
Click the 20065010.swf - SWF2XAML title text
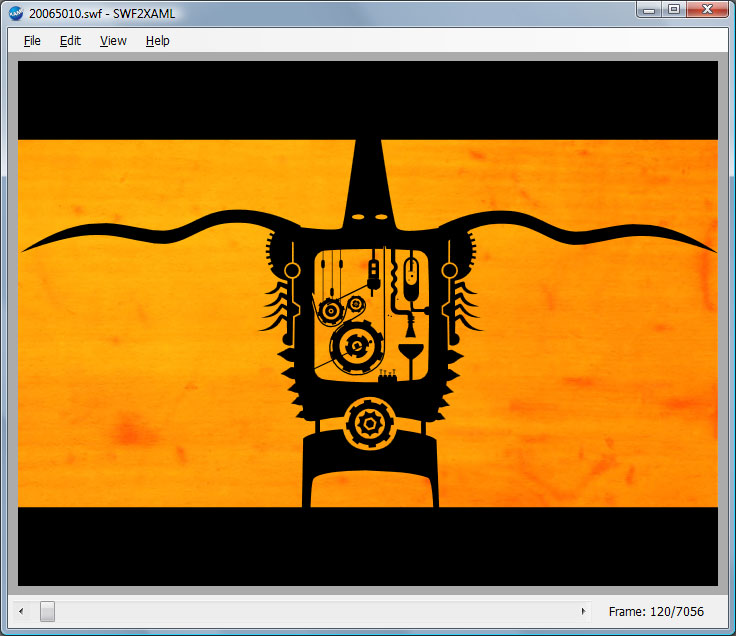[x=102, y=14]
